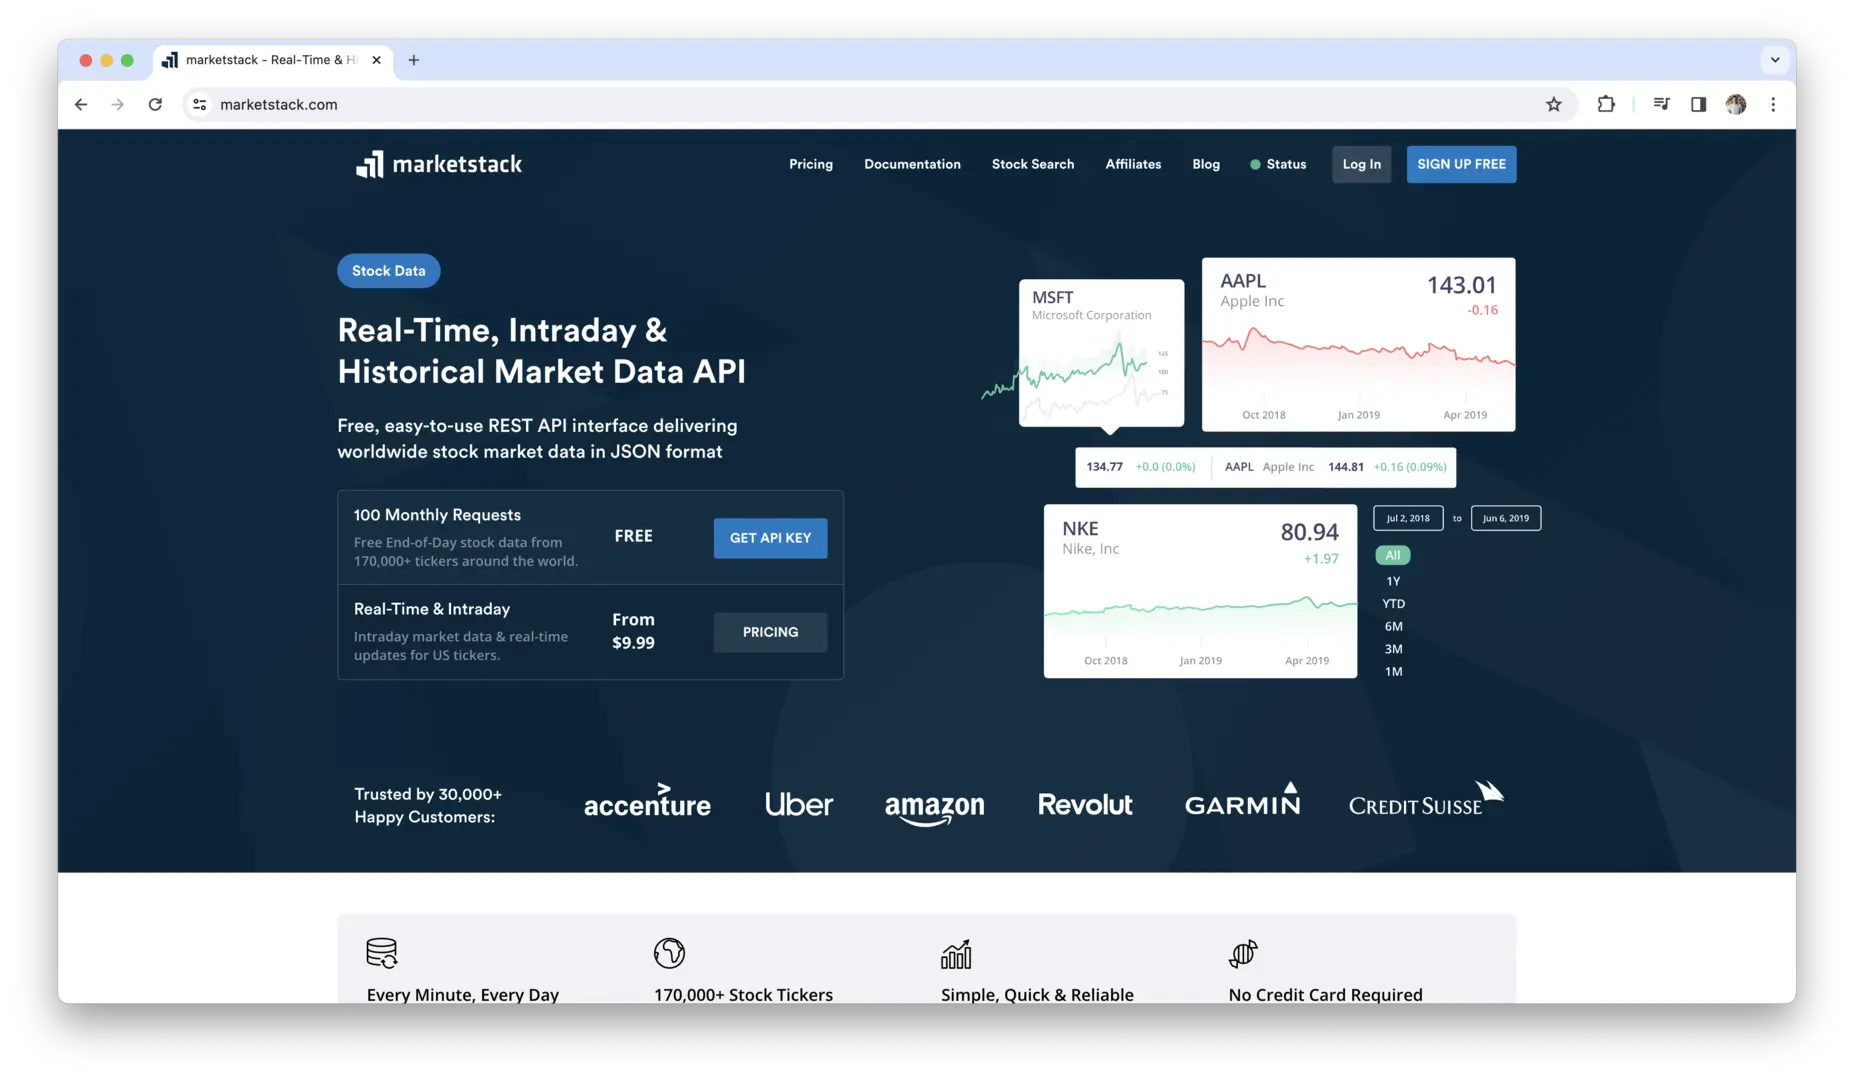The height and width of the screenshot is (1080, 1854).
Task: Click the address bar URL
Action: (278, 104)
